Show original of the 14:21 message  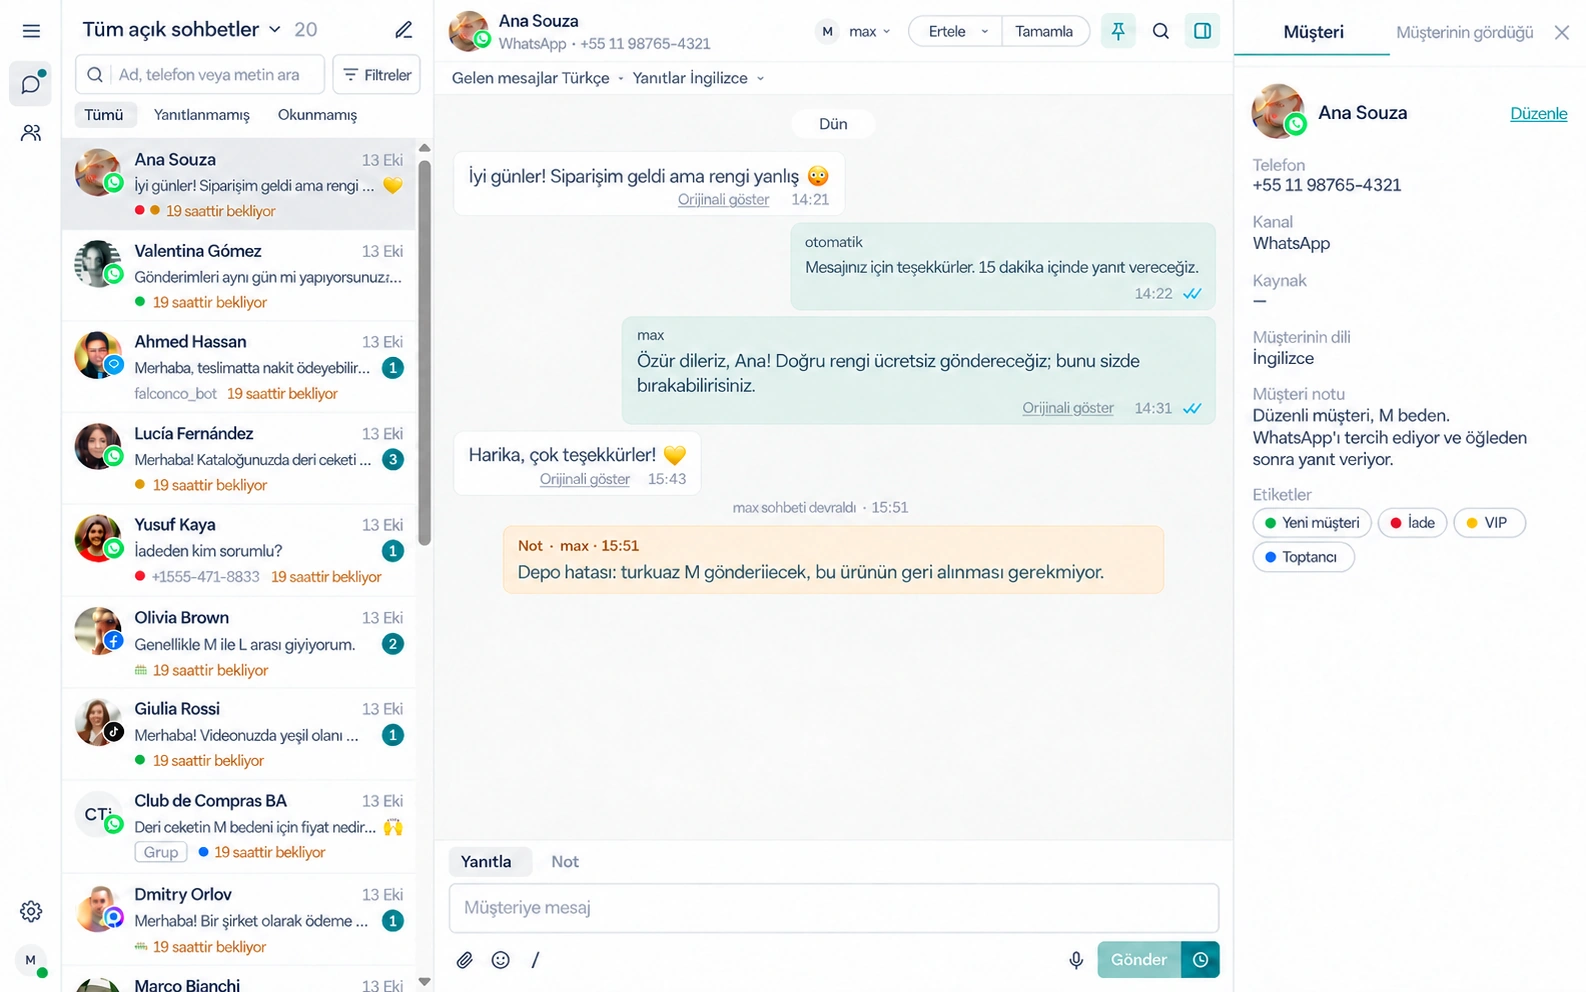click(x=723, y=200)
